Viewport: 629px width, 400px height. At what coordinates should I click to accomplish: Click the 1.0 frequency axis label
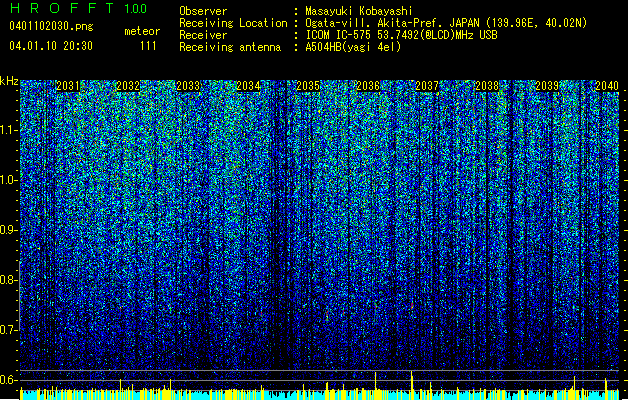click(8, 180)
